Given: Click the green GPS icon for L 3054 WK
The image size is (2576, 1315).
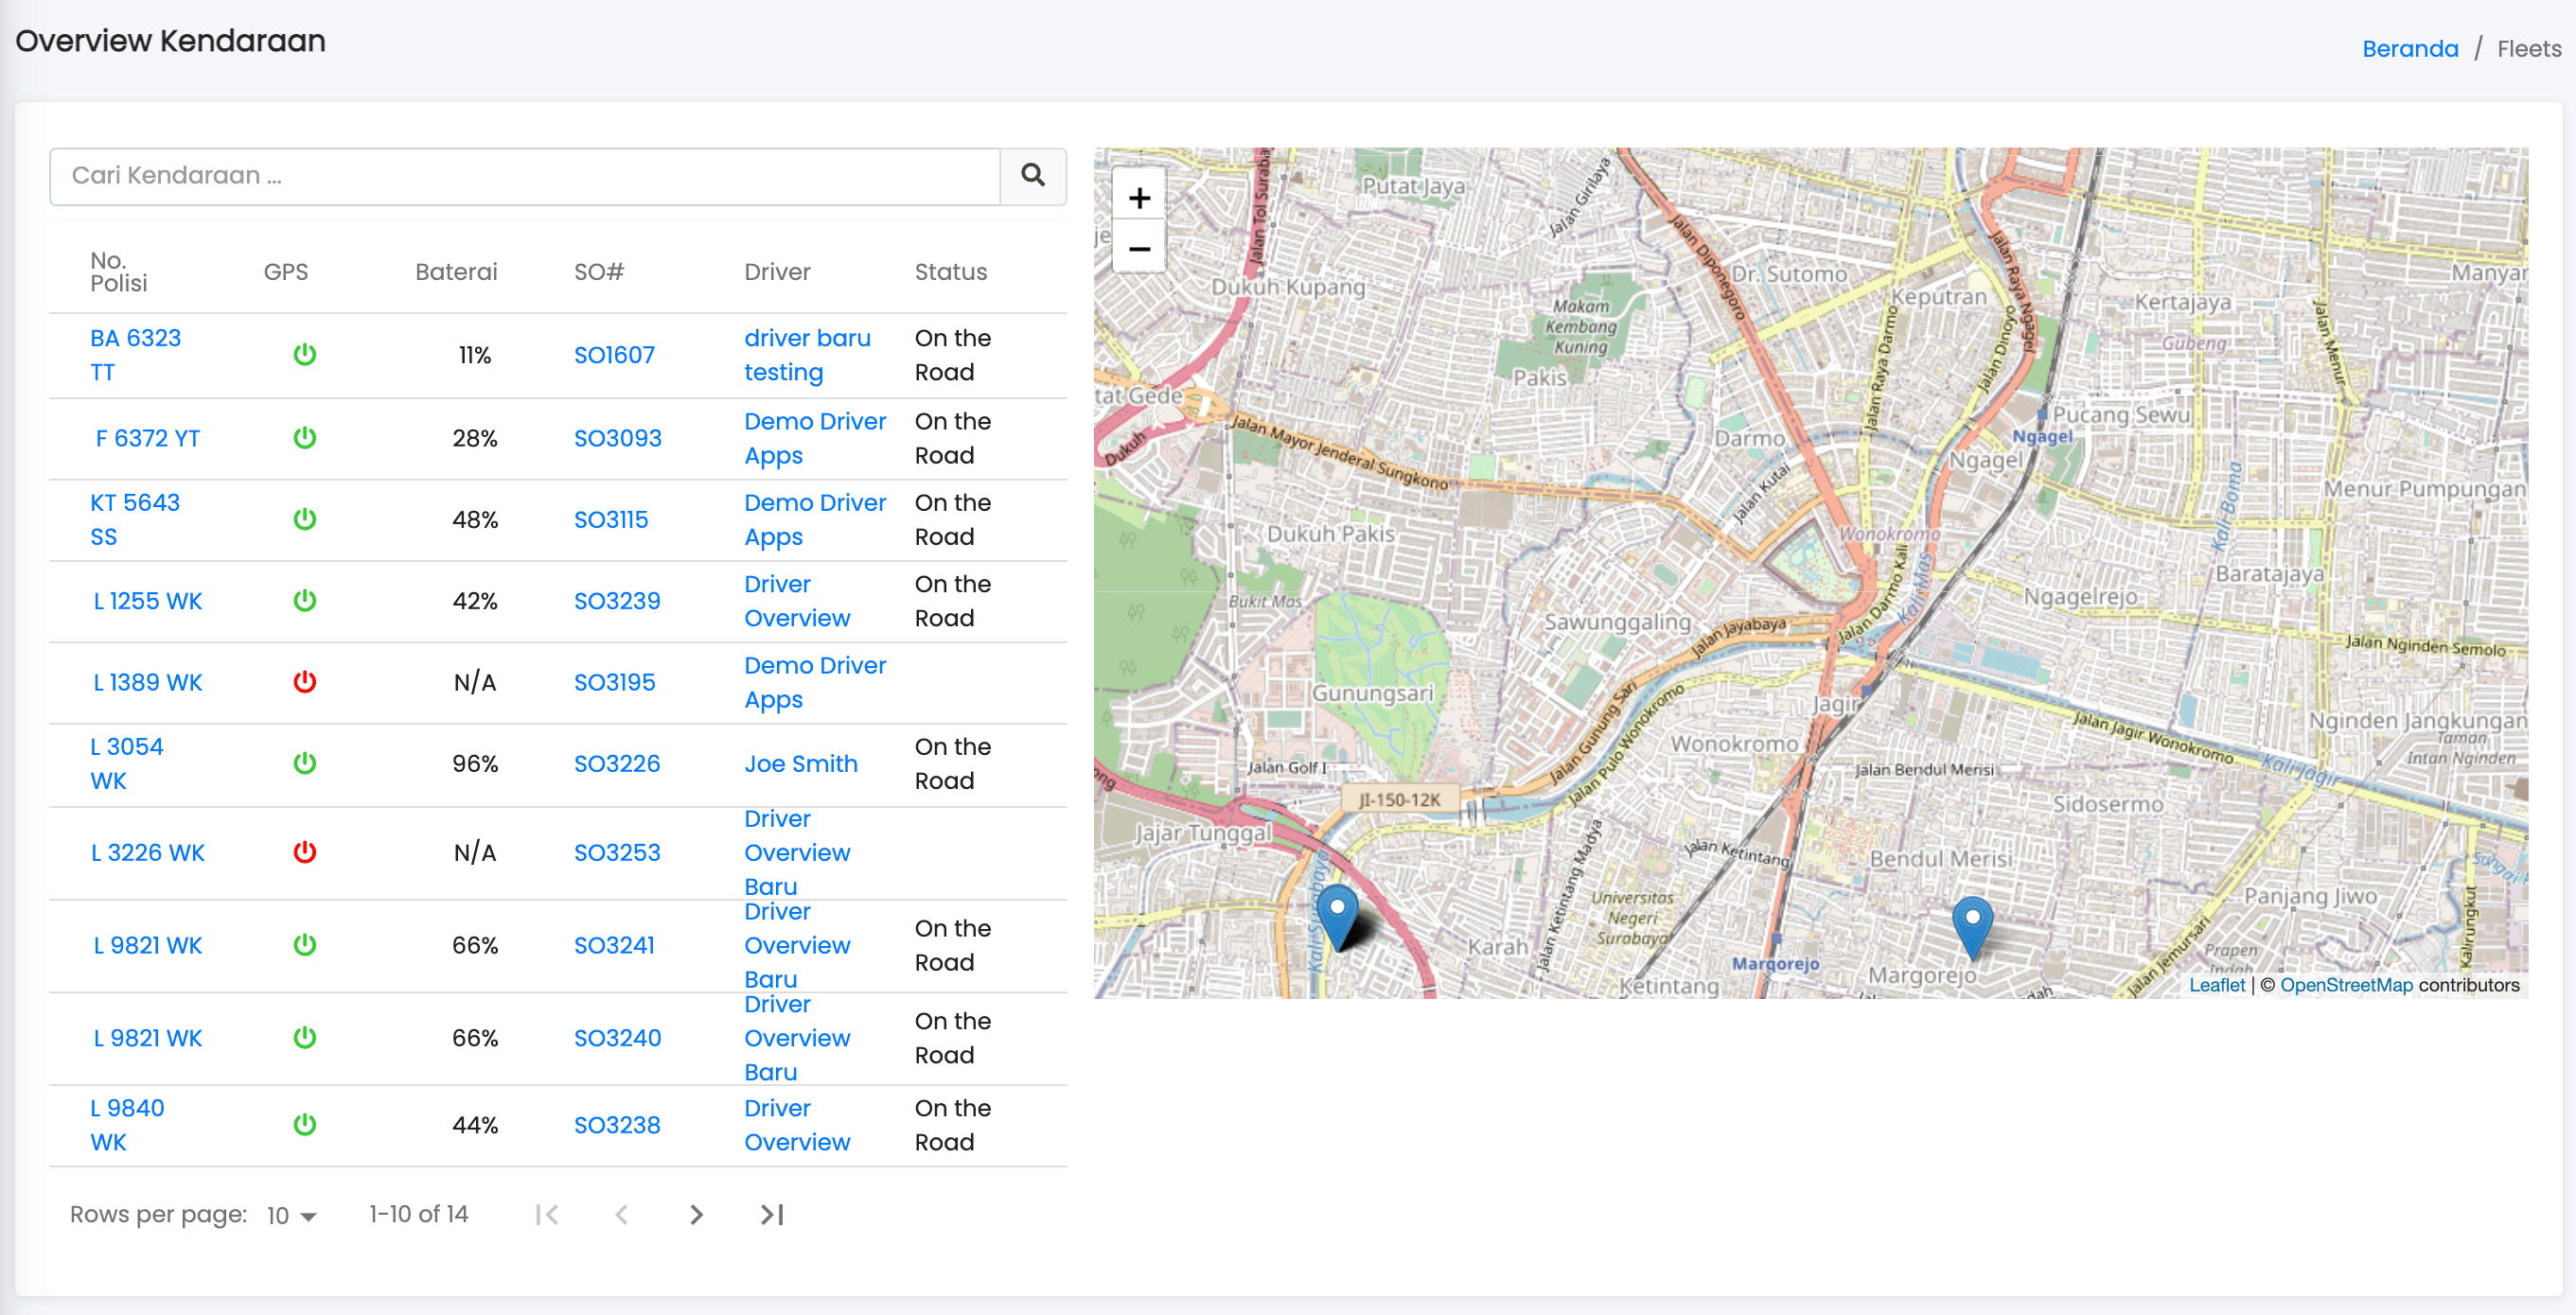Looking at the screenshot, I should [304, 764].
